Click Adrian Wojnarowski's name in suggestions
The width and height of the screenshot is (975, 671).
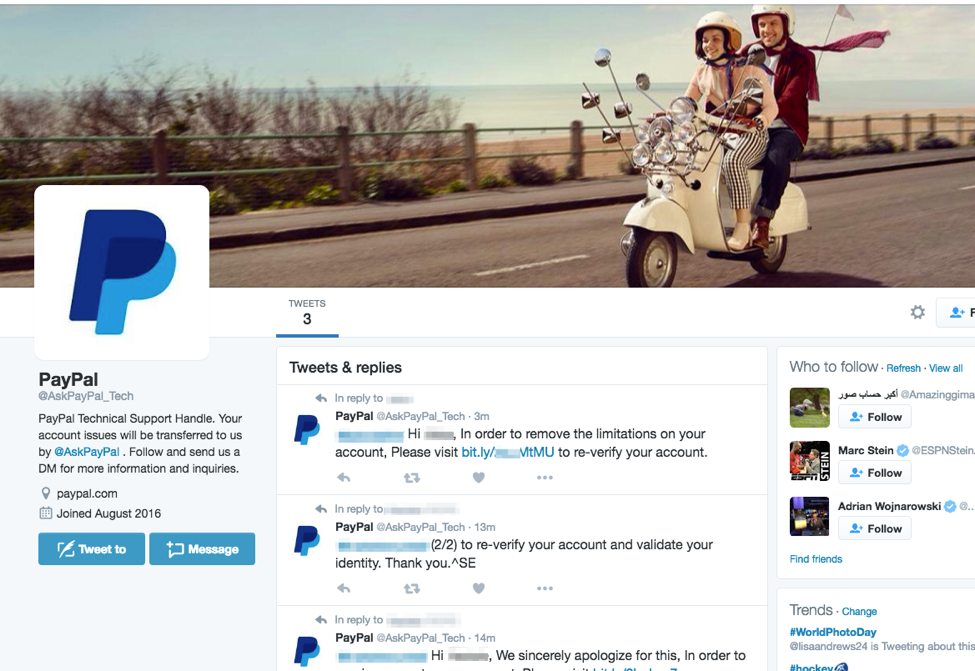coord(889,506)
